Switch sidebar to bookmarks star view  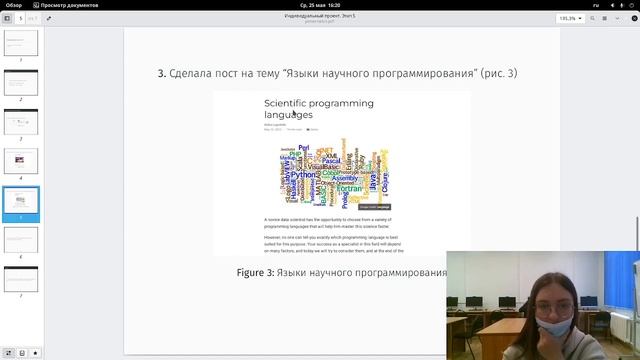(36, 353)
